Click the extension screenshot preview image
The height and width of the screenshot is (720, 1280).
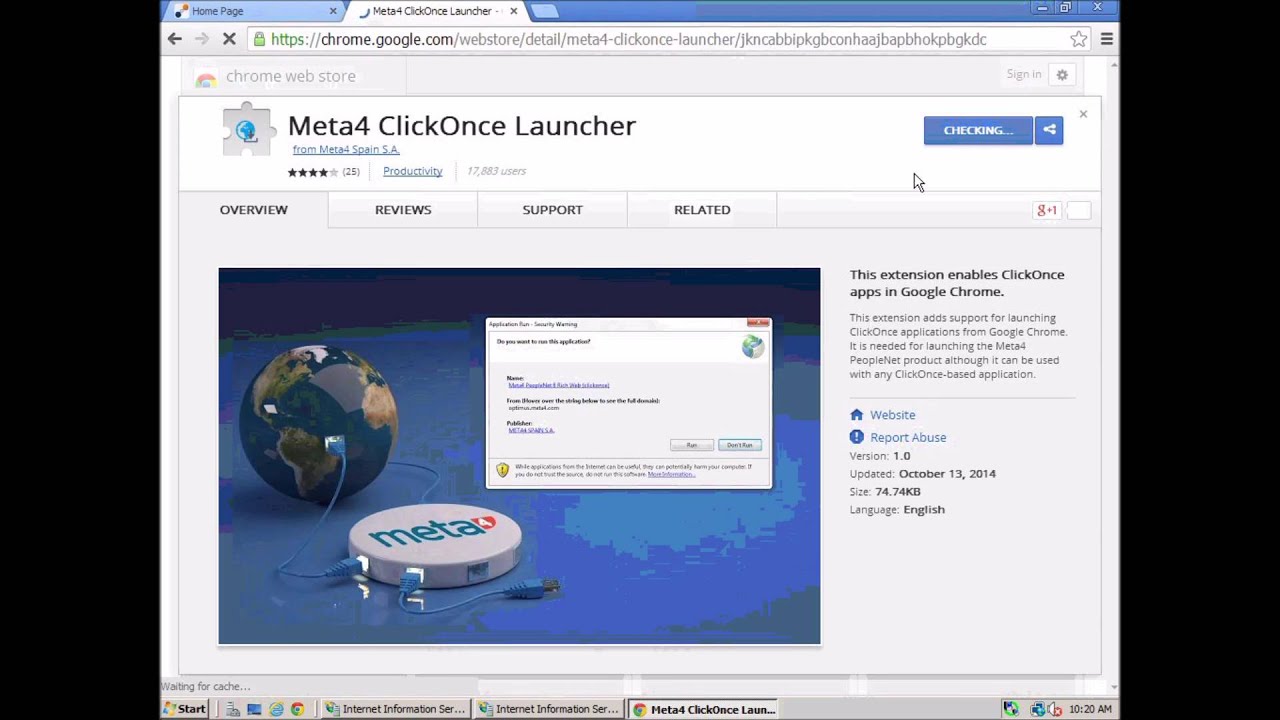[519, 456]
